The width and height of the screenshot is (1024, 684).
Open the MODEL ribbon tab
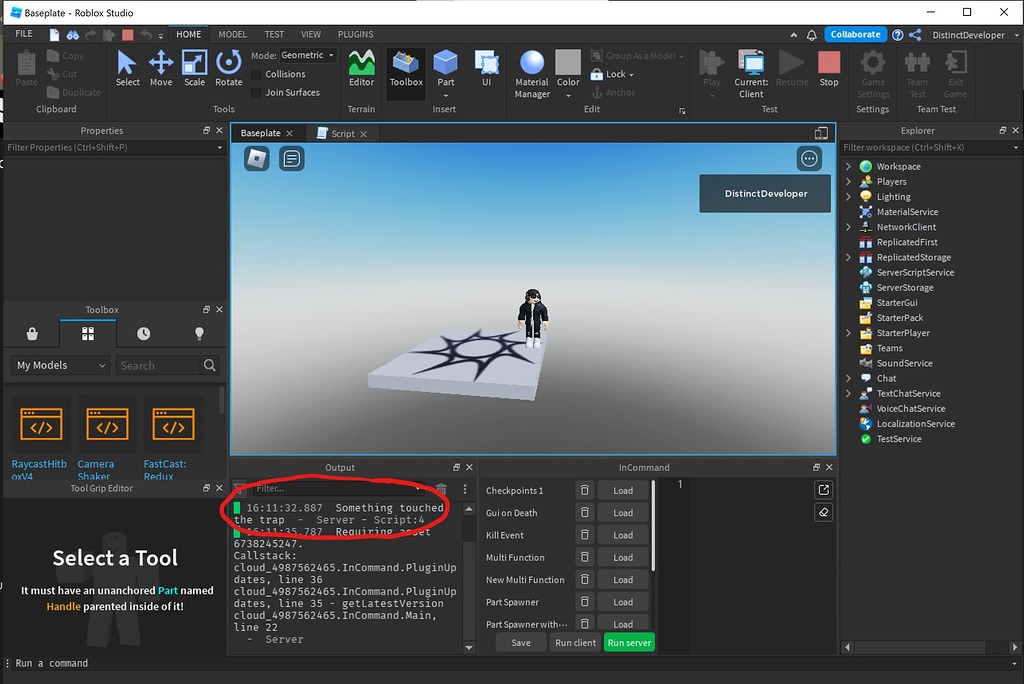232,33
